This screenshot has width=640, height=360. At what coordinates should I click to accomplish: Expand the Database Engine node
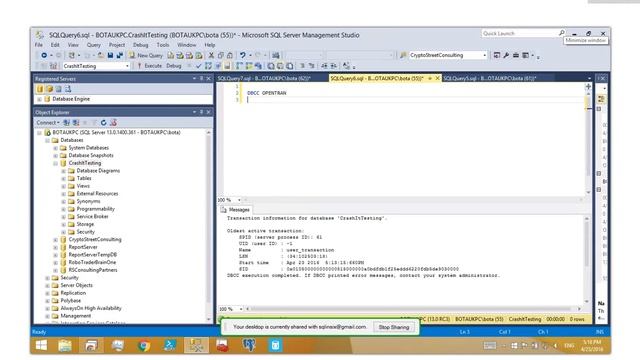click(40, 99)
